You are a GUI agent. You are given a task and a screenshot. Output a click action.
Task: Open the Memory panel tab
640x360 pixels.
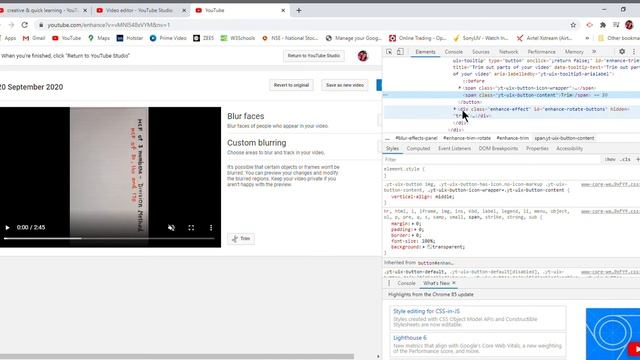tap(574, 52)
